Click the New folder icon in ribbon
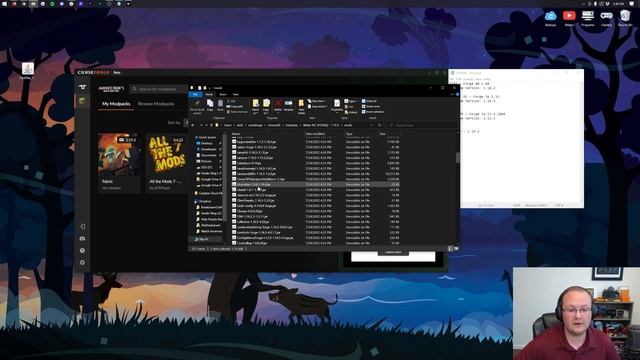The width and height of the screenshot is (640, 360). click(x=301, y=106)
